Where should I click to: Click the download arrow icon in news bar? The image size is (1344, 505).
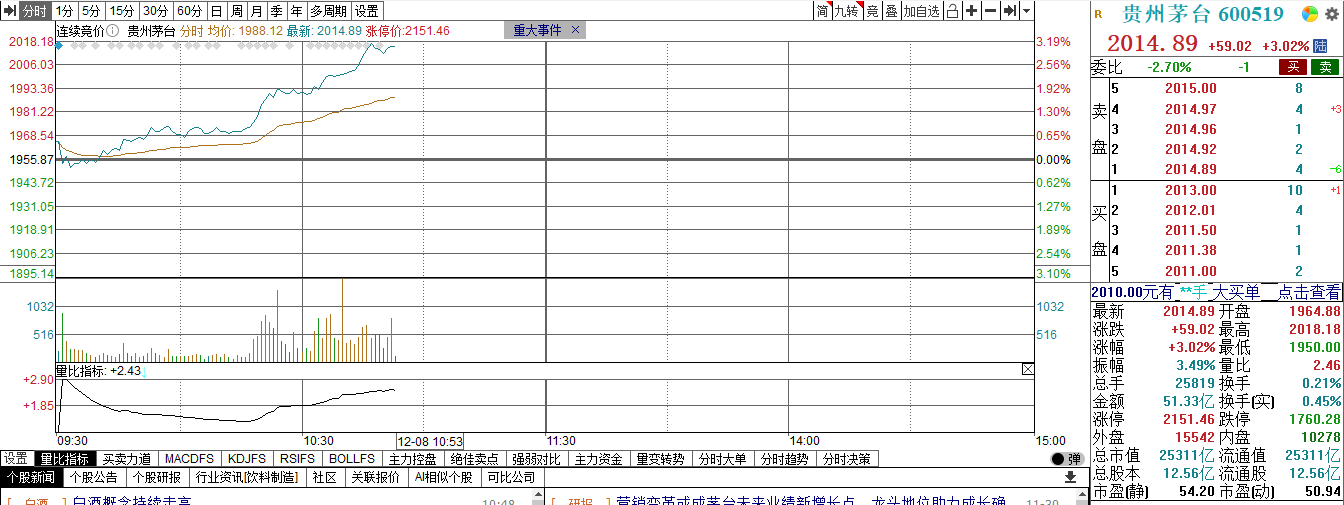[1070, 477]
